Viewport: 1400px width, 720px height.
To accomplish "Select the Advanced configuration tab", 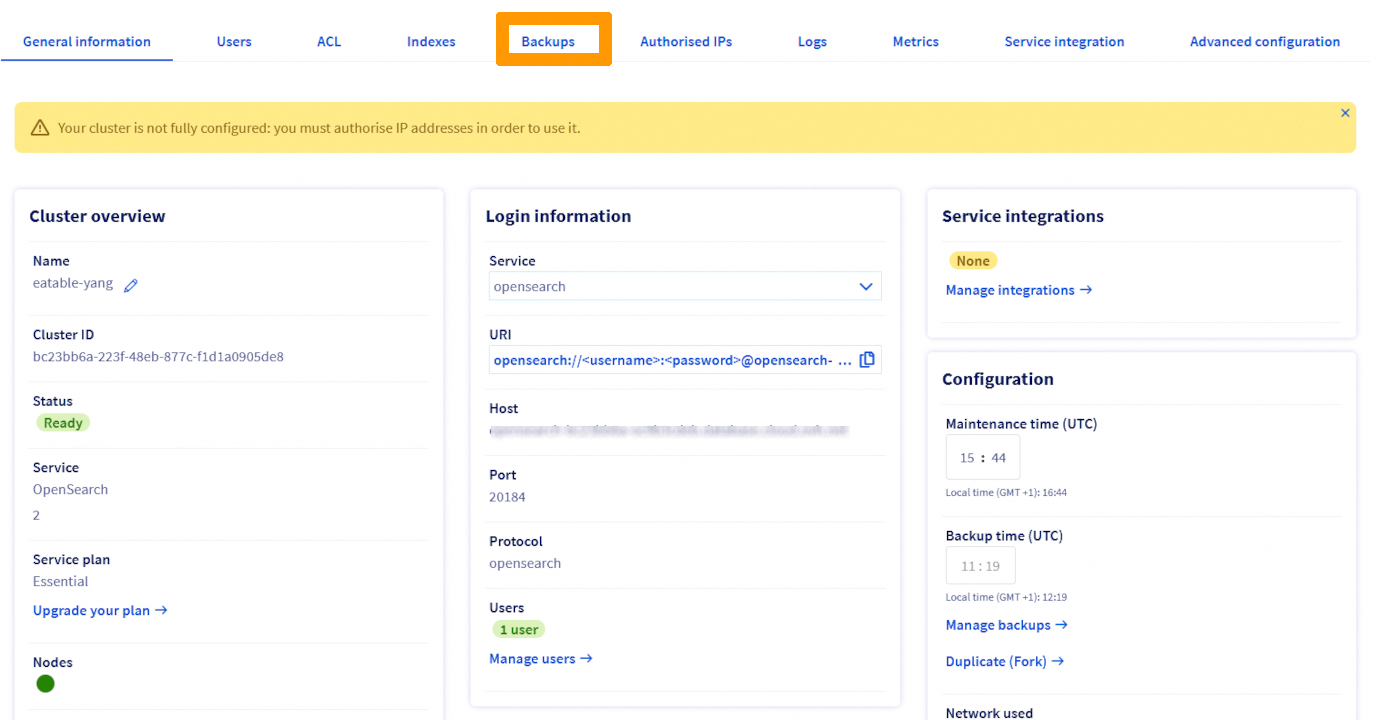I will tap(1264, 42).
